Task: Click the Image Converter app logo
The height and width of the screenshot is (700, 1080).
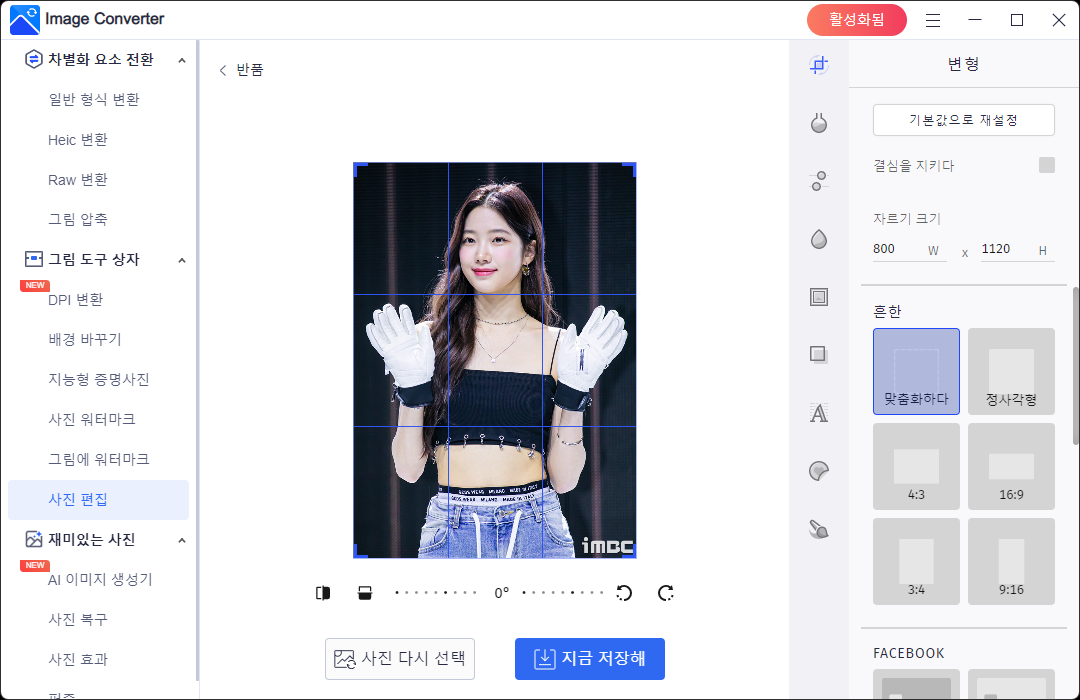Action: click(x=25, y=19)
